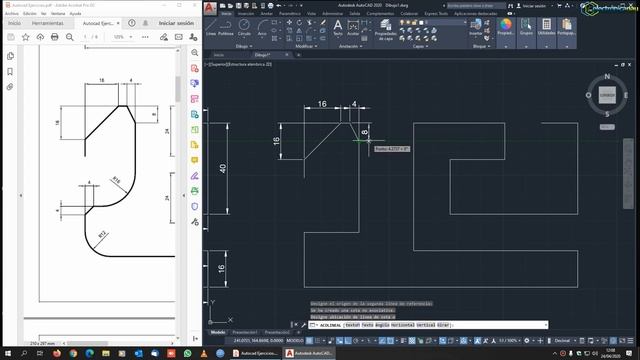
Task: Open the Anotar ribbon tab
Action: coord(267,13)
